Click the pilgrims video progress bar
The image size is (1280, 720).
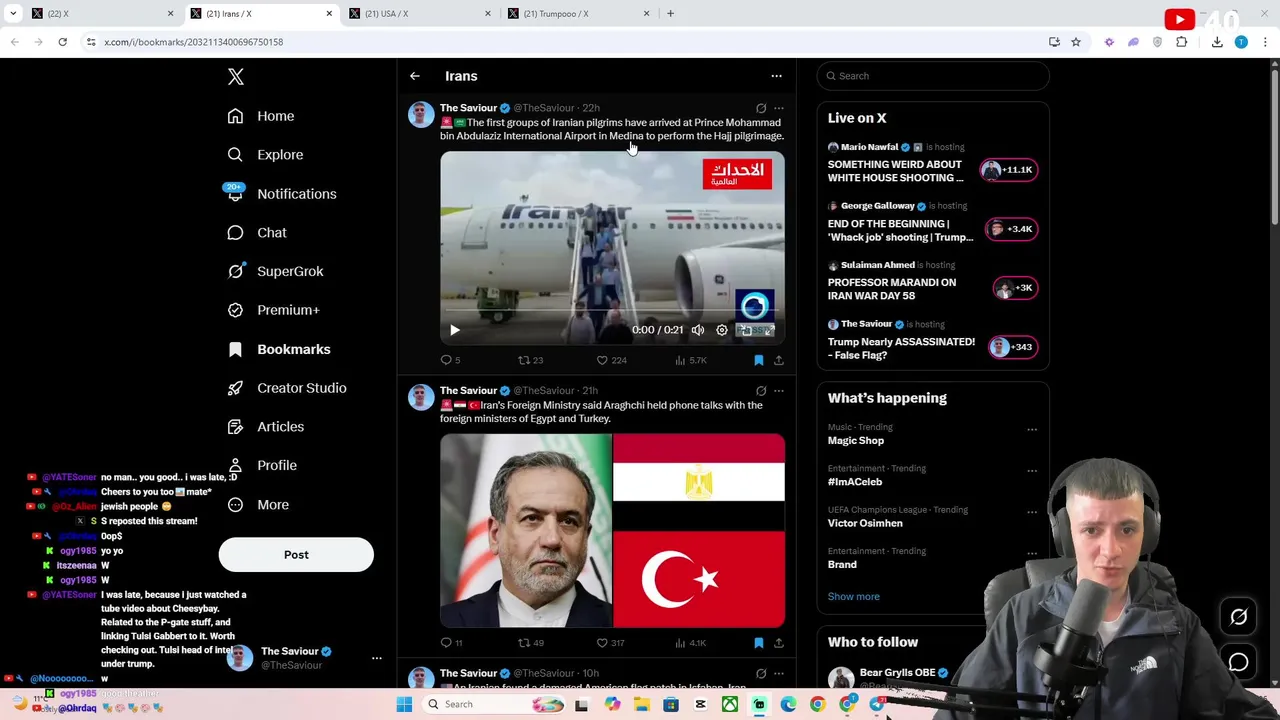[612, 312]
